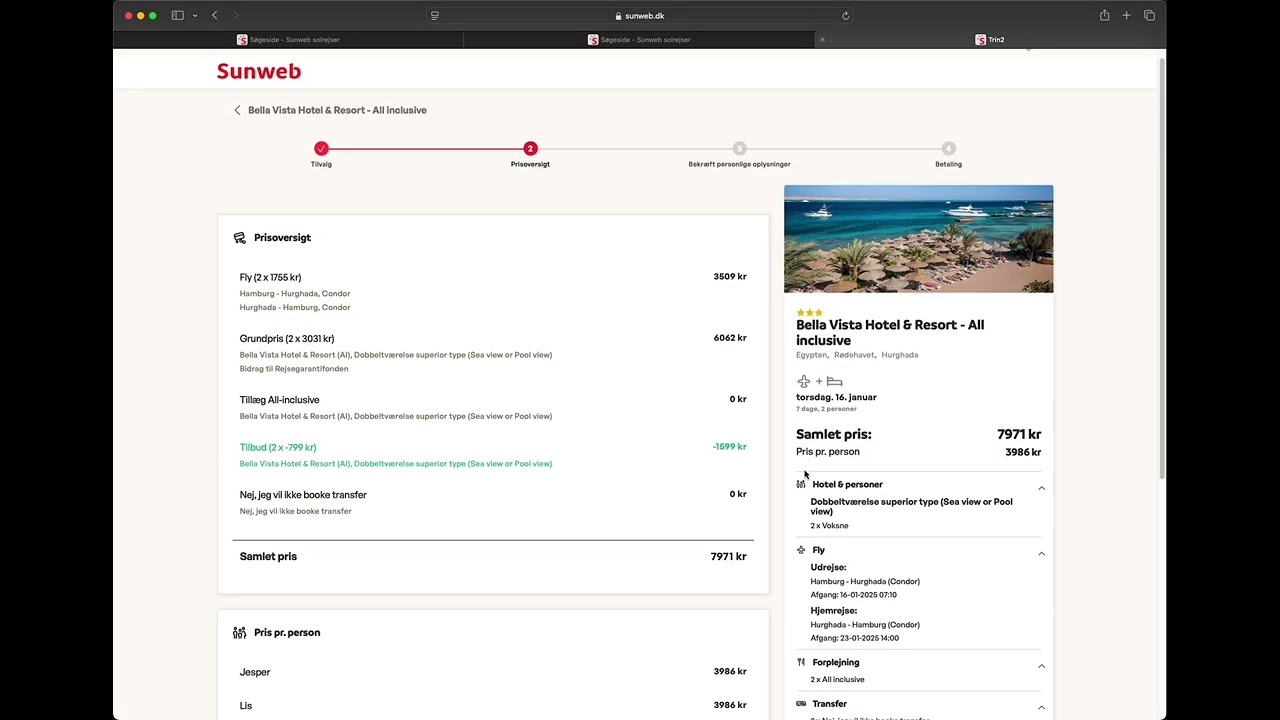Jump to step 4 Betaling circle
1280x720 pixels.
pos(948,148)
